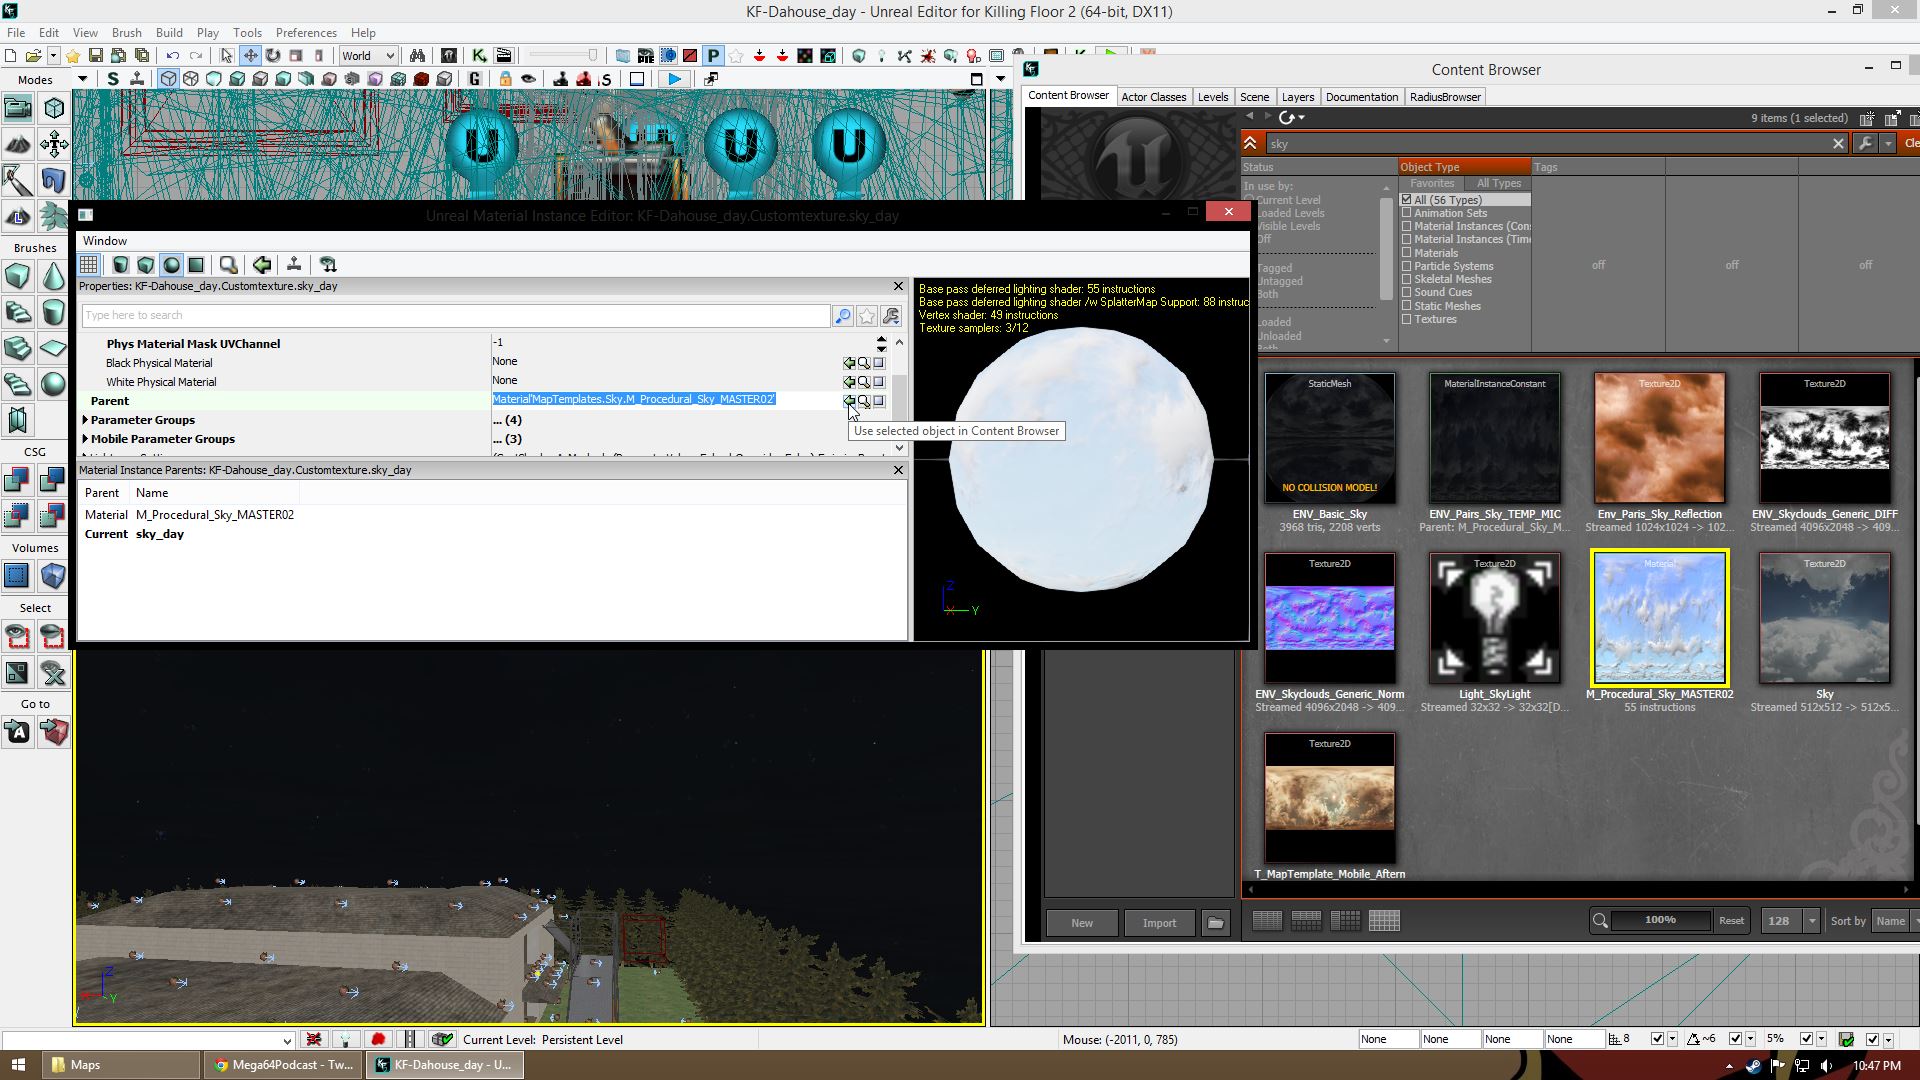This screenshot has height=1080, width=1920.
Task: Check the Materials type filter
Action: pyautogui.click(x=1406, y=253)
